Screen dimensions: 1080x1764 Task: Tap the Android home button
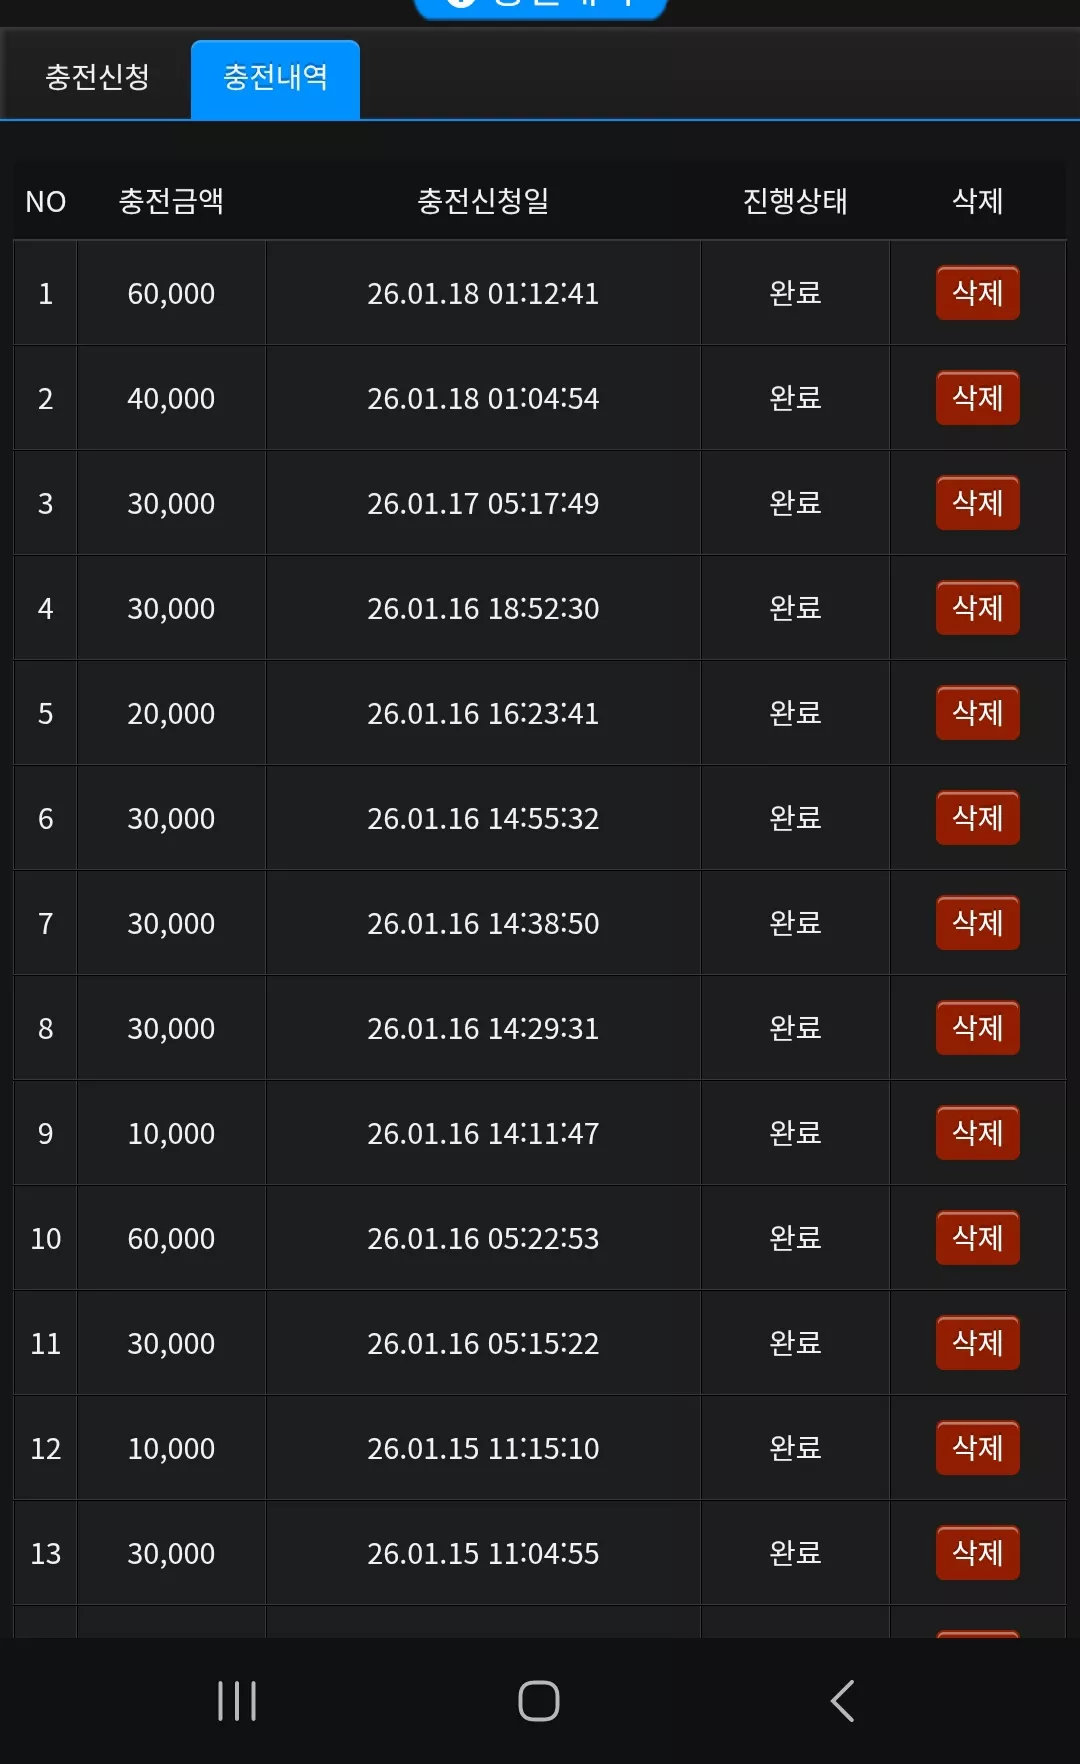pos(539,1701)
